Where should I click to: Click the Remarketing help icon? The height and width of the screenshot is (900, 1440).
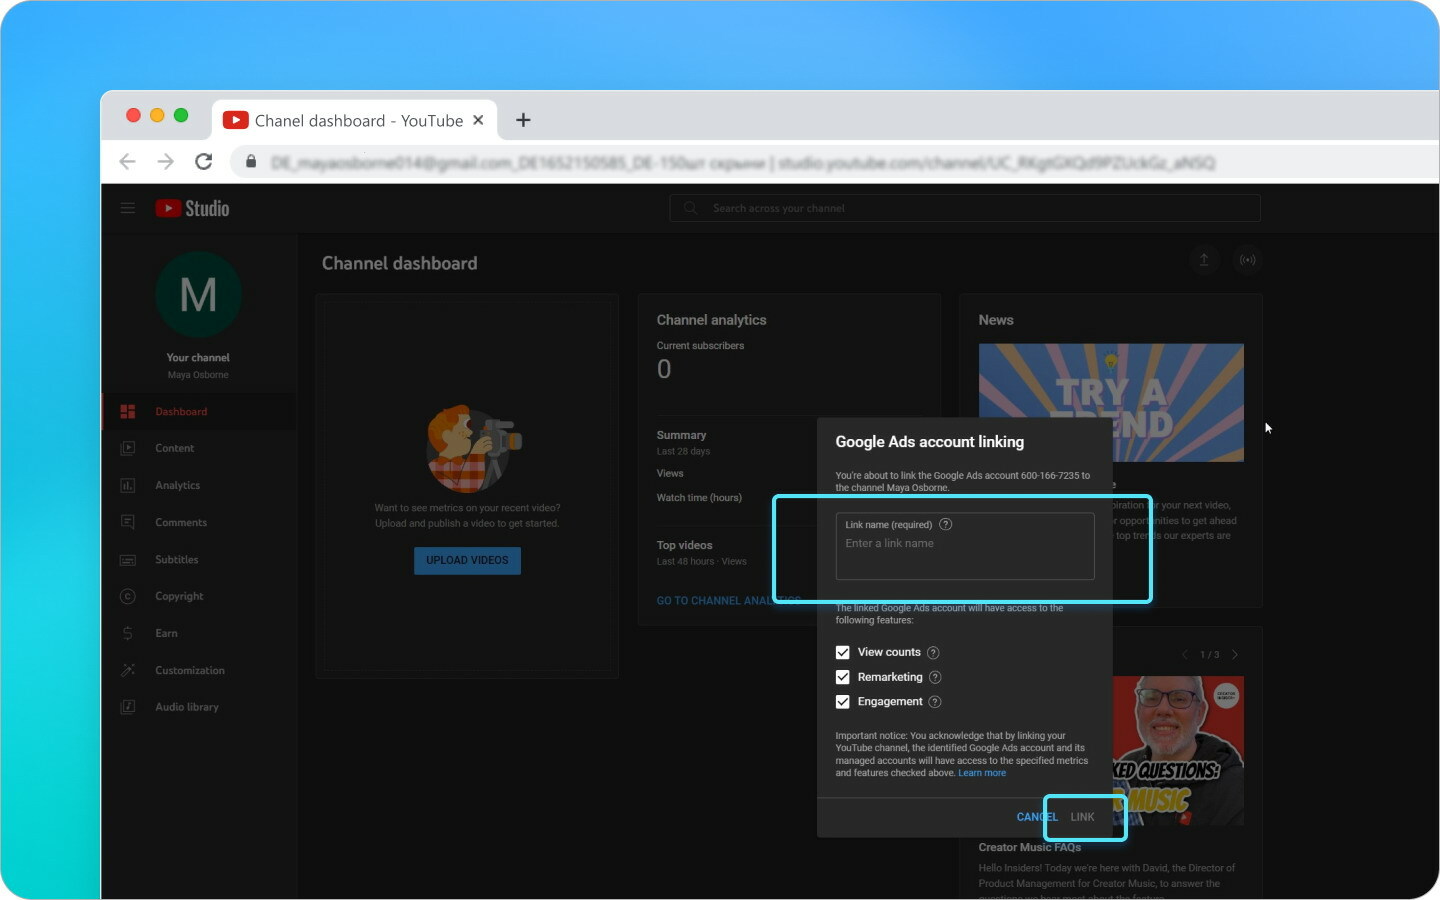935,677
